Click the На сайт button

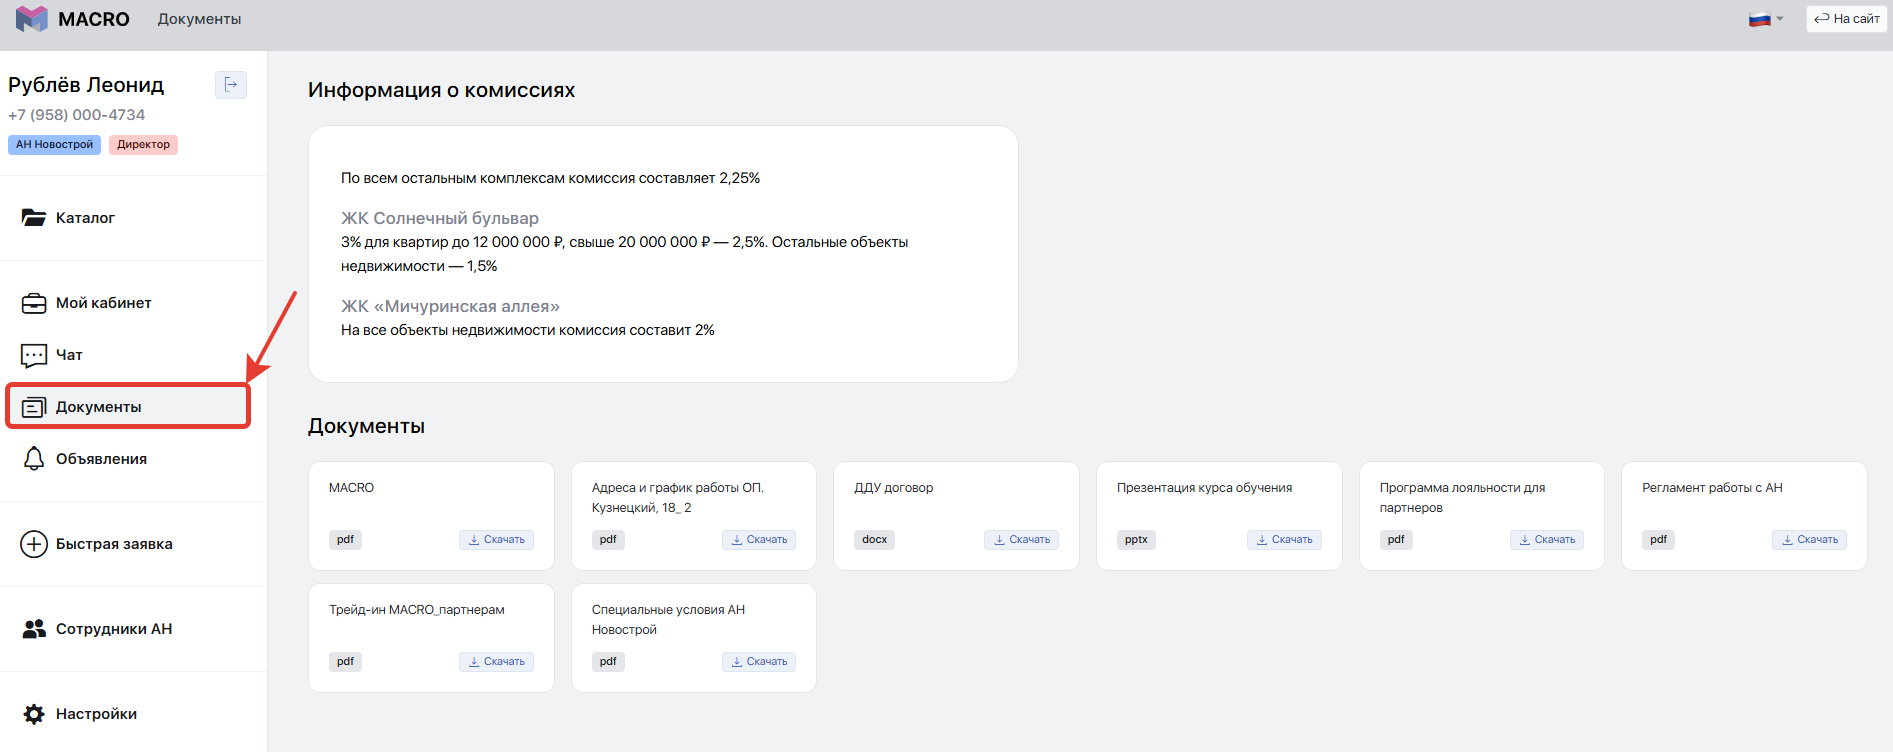tap(1846, 19)
